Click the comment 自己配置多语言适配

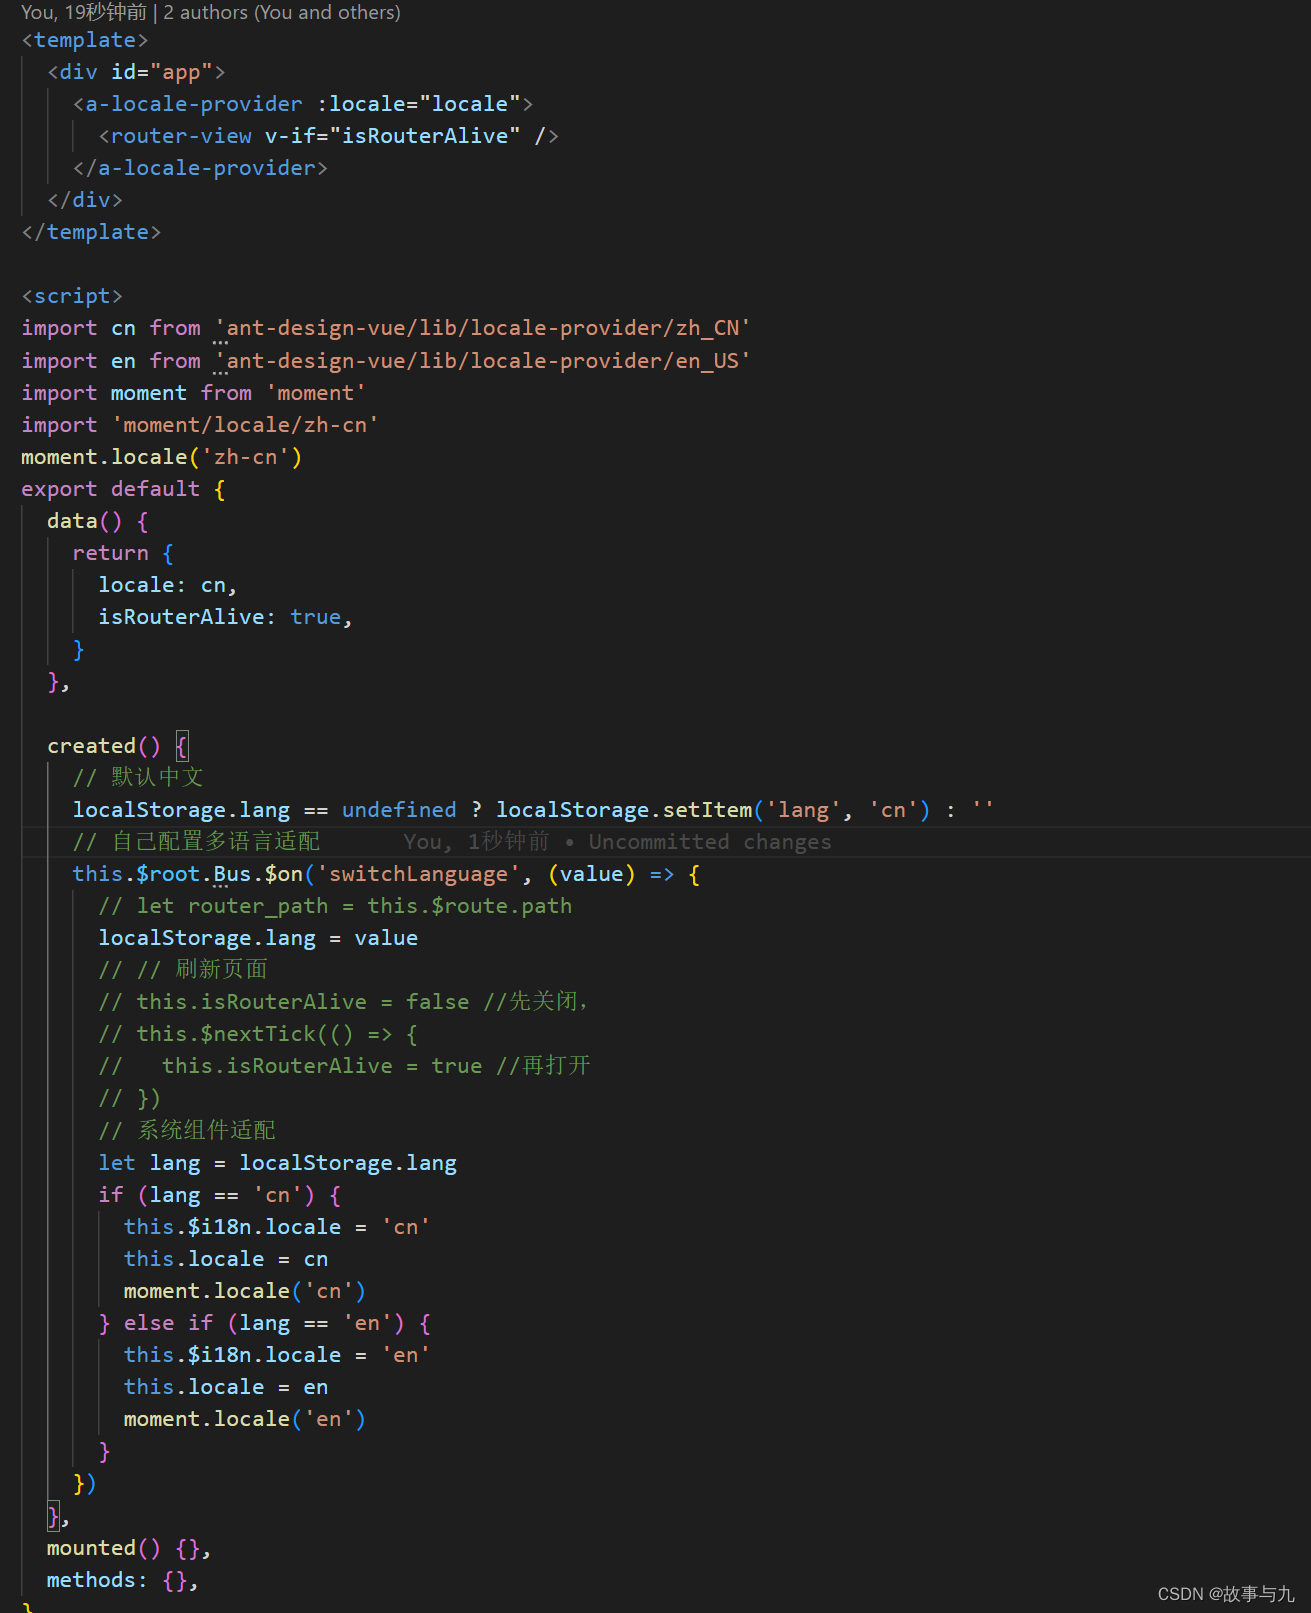click(196, 843)
